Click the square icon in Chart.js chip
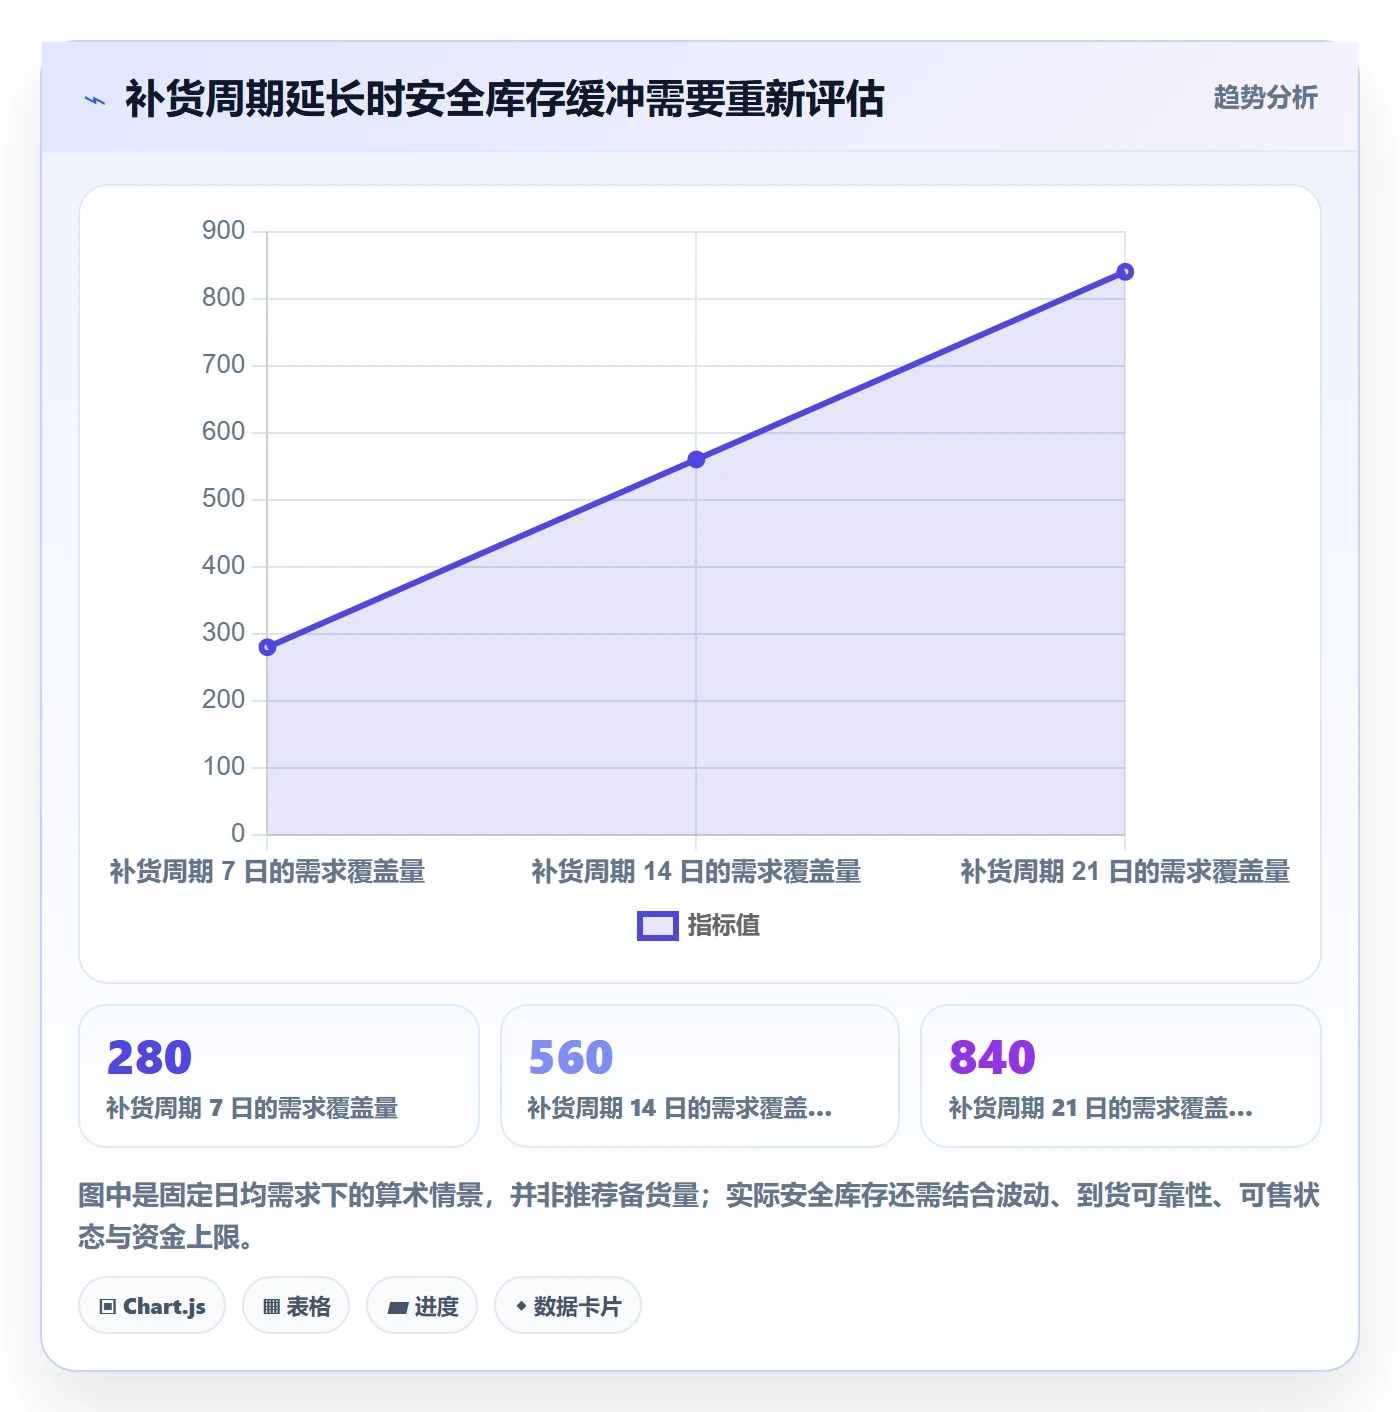 pos(108,1307)
